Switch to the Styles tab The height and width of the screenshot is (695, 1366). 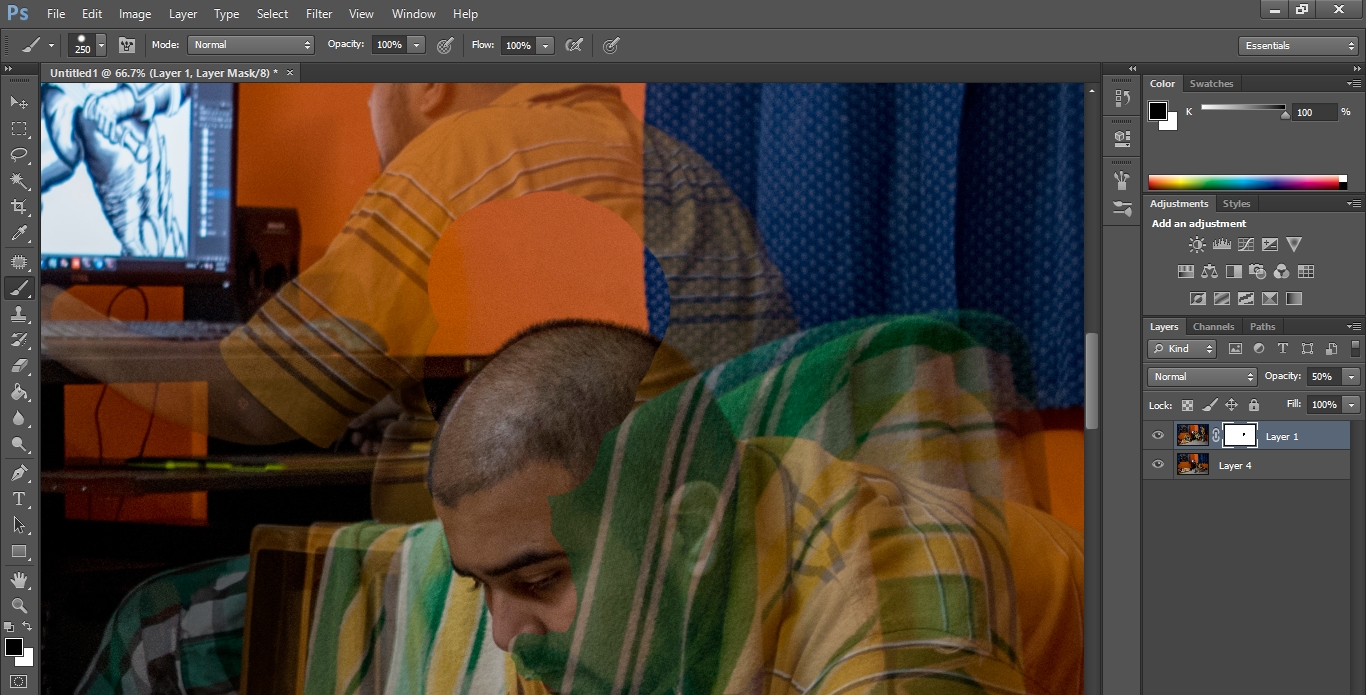[x=1237, y=204]
